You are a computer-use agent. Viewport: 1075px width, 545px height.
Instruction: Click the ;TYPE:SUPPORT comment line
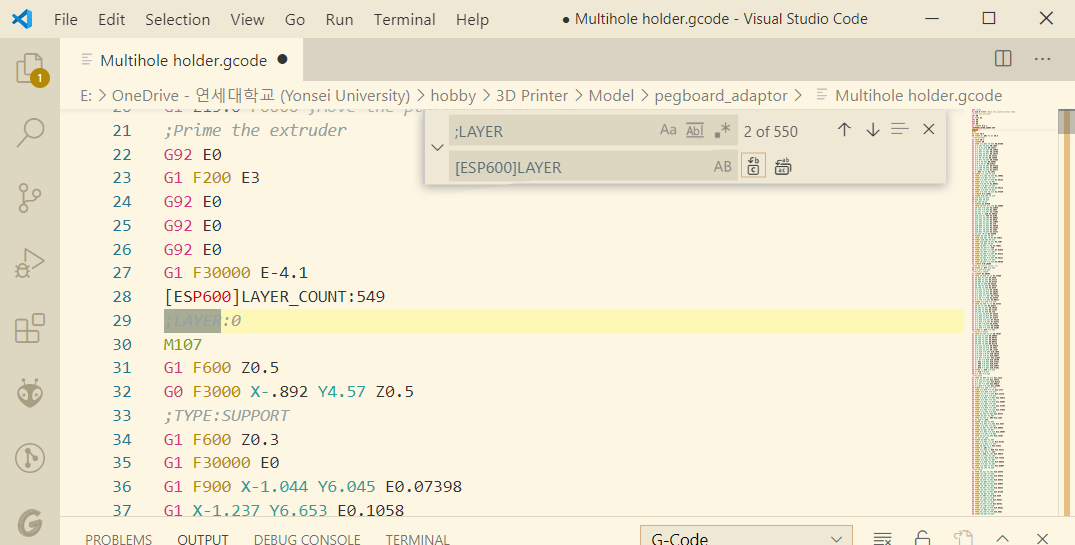pyautogui.click(x=226, y=415)
